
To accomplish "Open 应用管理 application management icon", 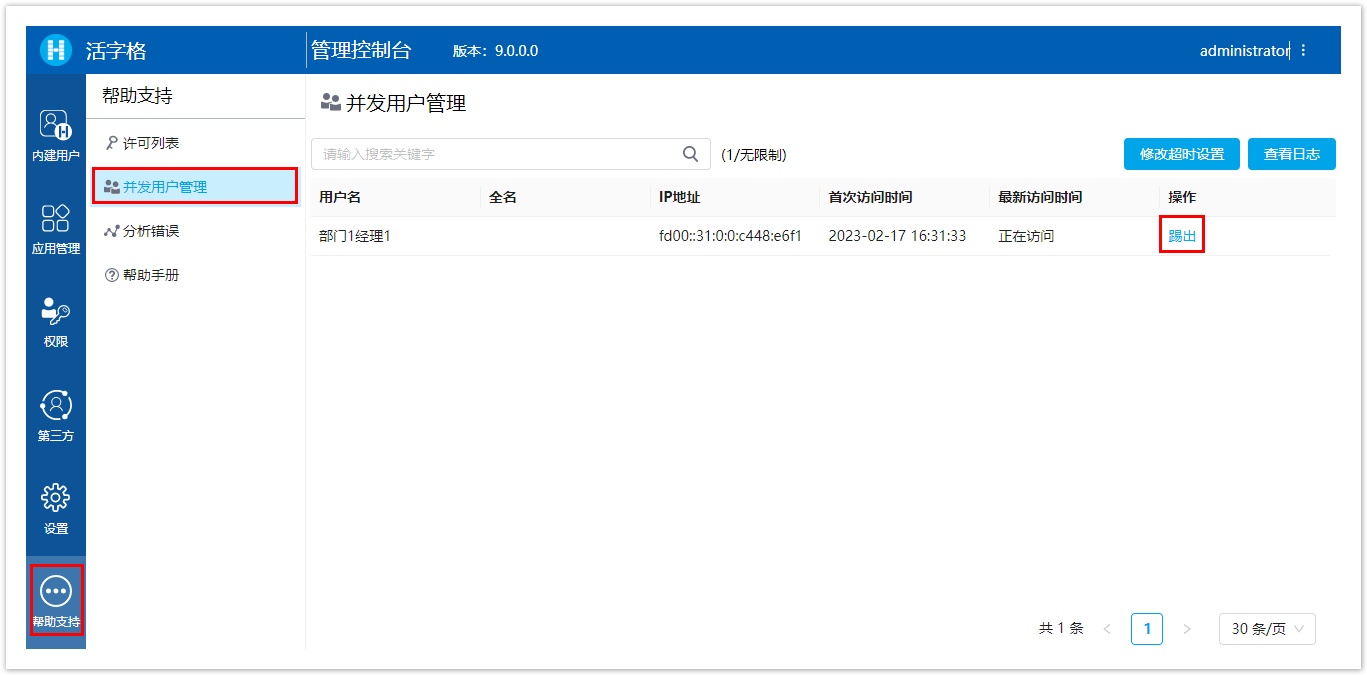I will 56,219.
